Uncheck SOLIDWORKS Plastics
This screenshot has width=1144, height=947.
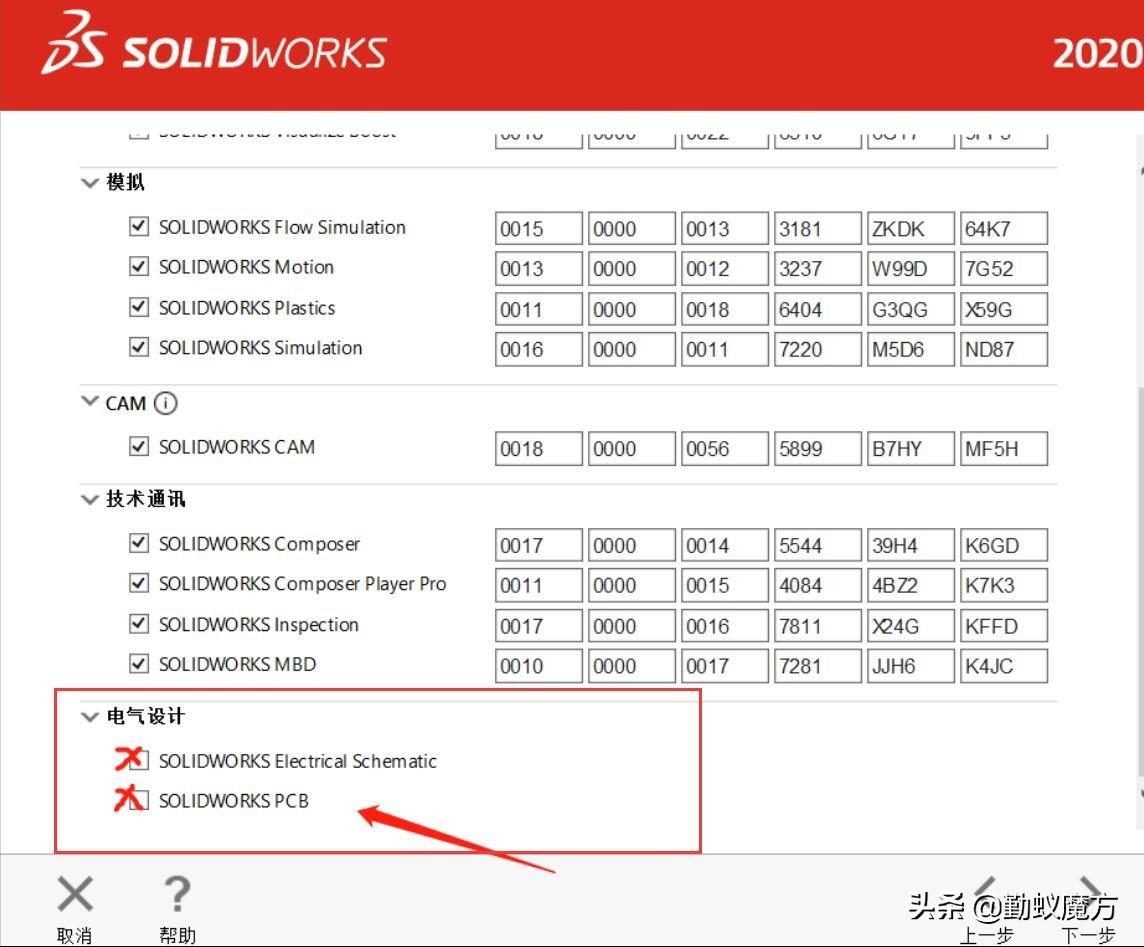139,308
